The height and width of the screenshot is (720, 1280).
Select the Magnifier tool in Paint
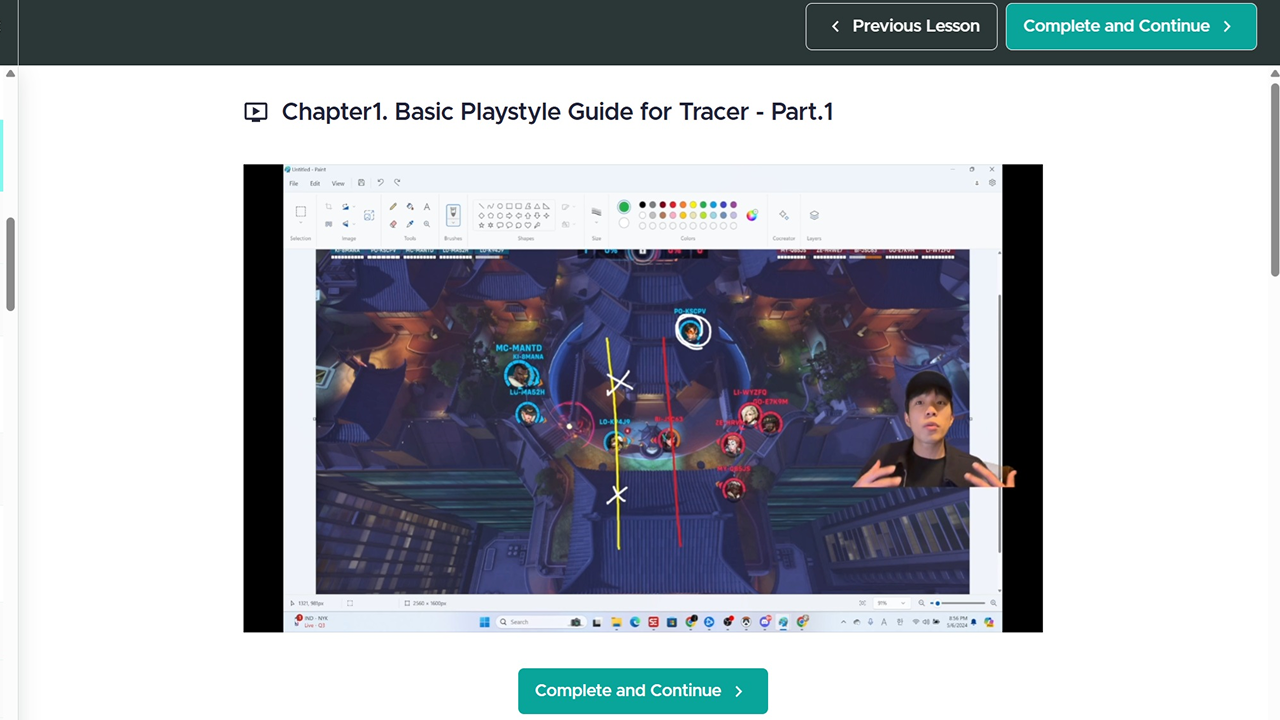tap(427, 224)
